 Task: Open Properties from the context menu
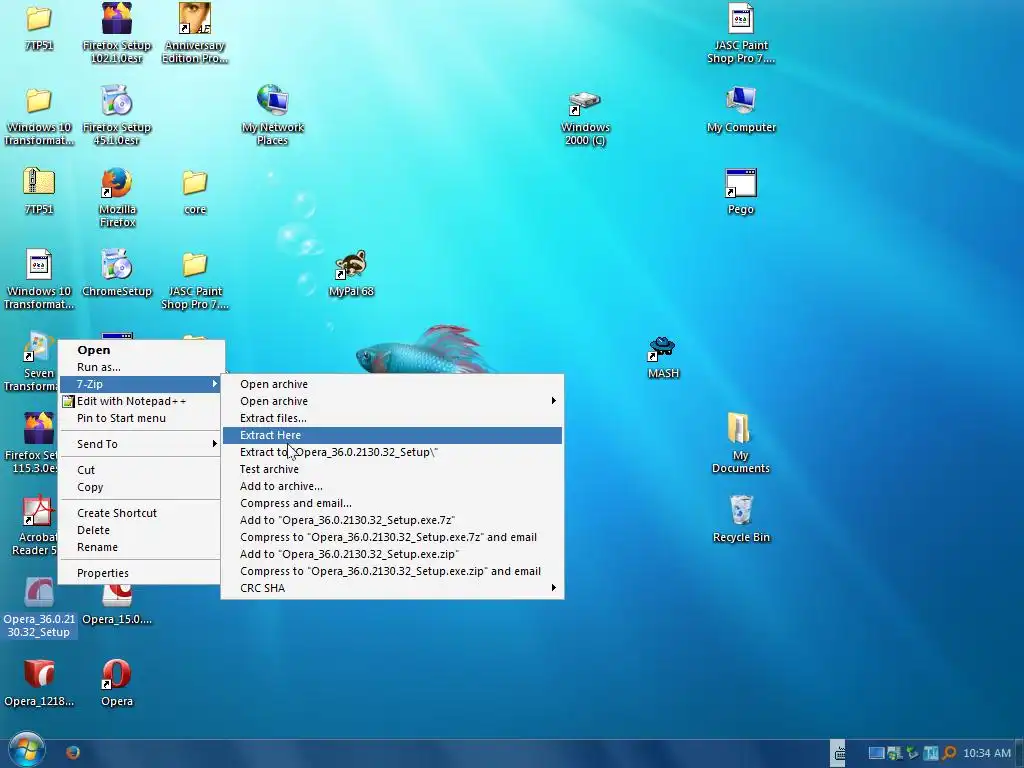click(x=140, y=573)
